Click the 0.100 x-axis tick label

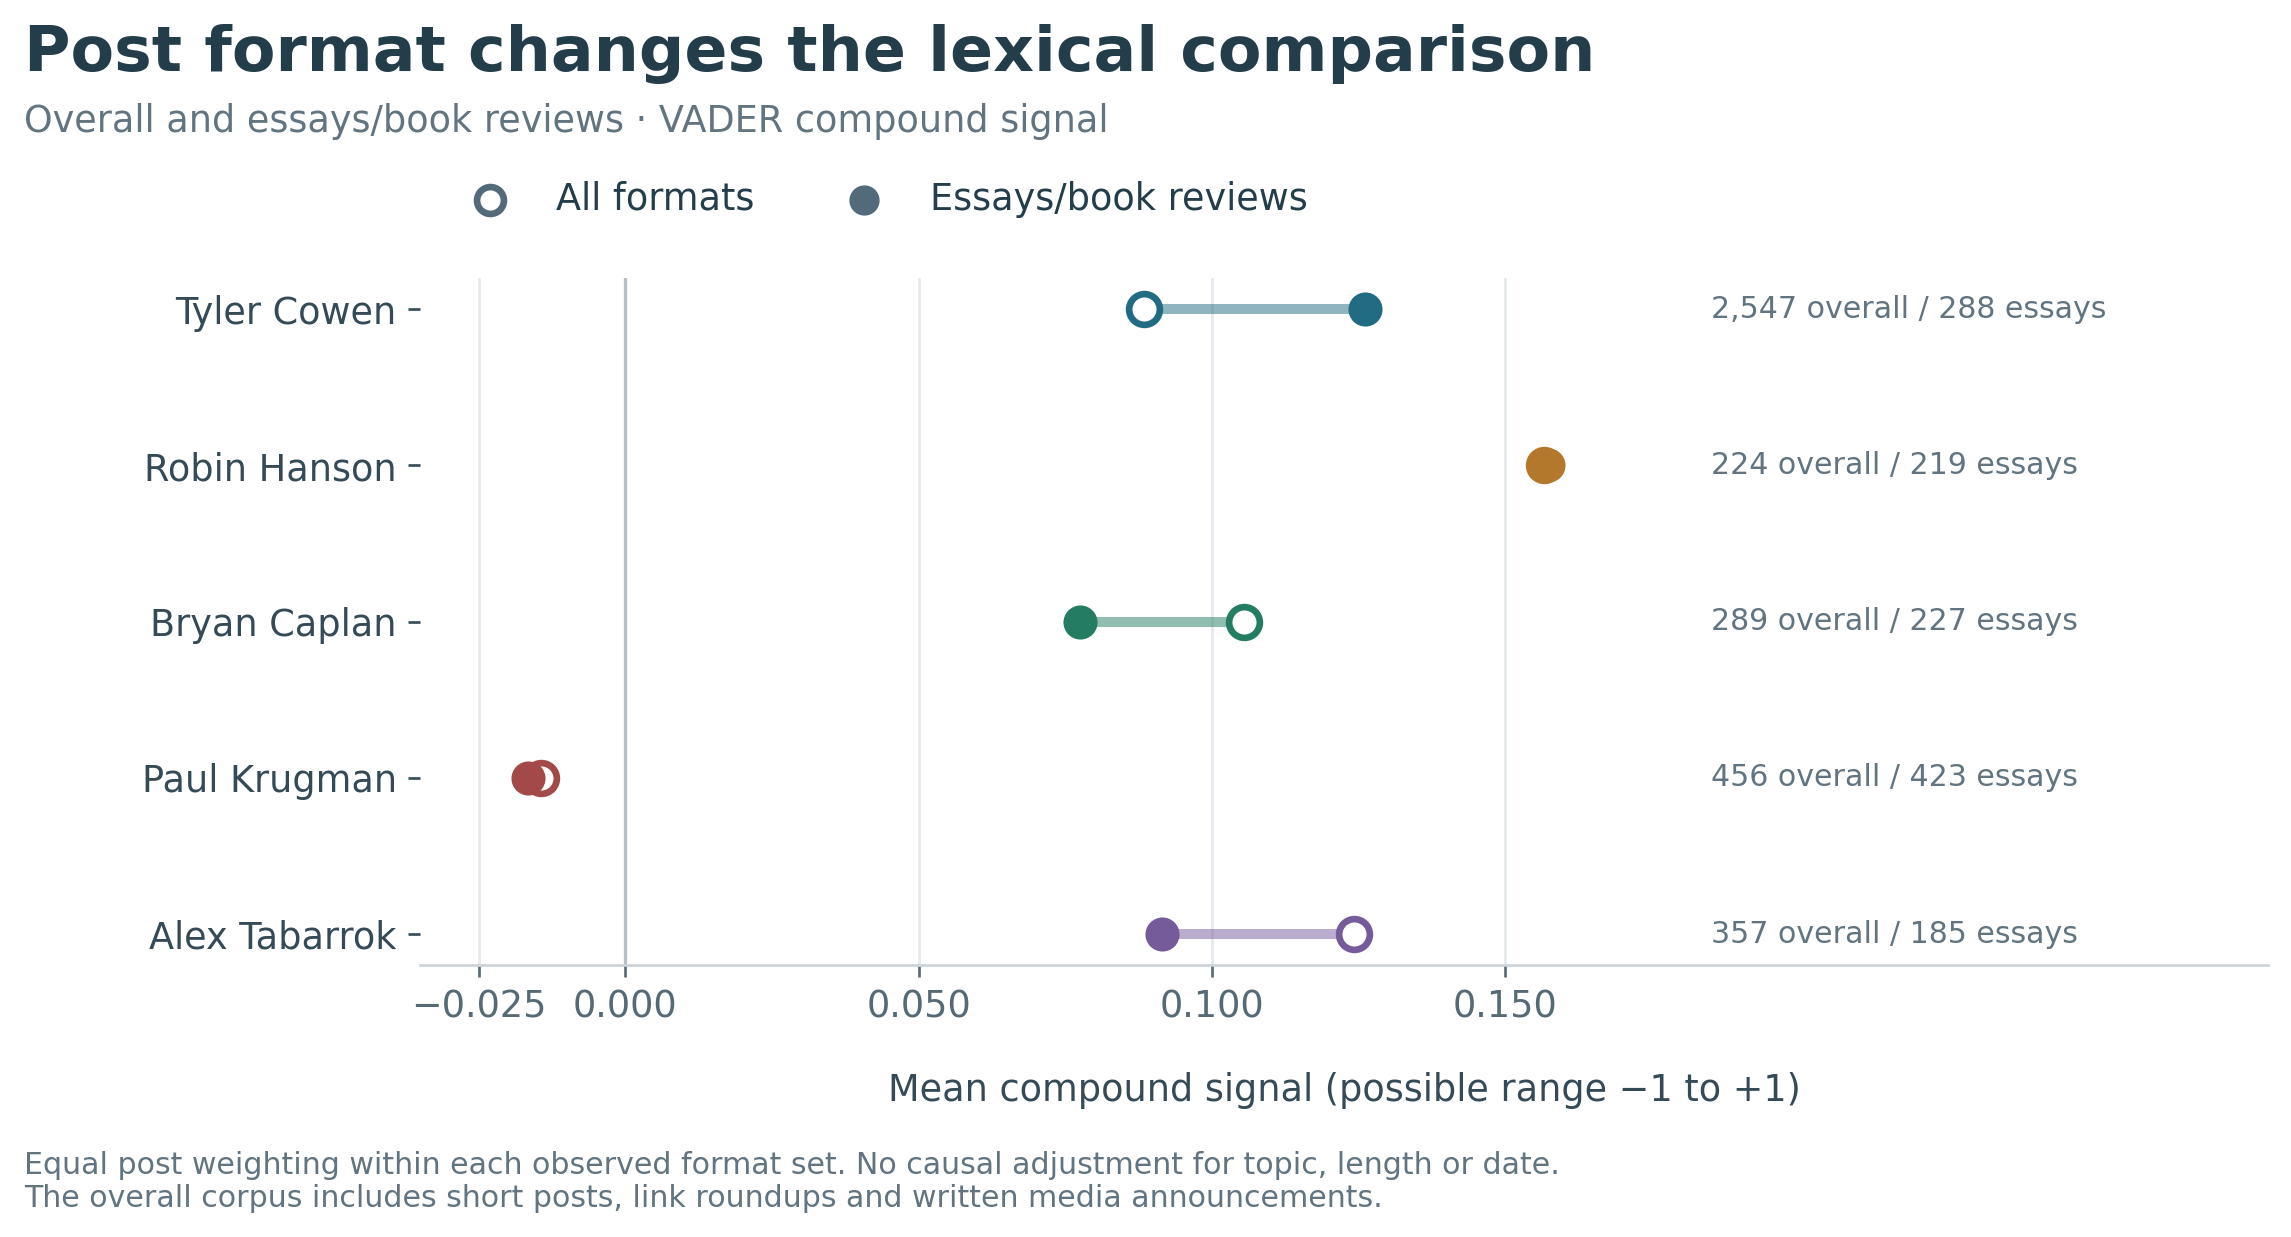click(1212, 1005)
